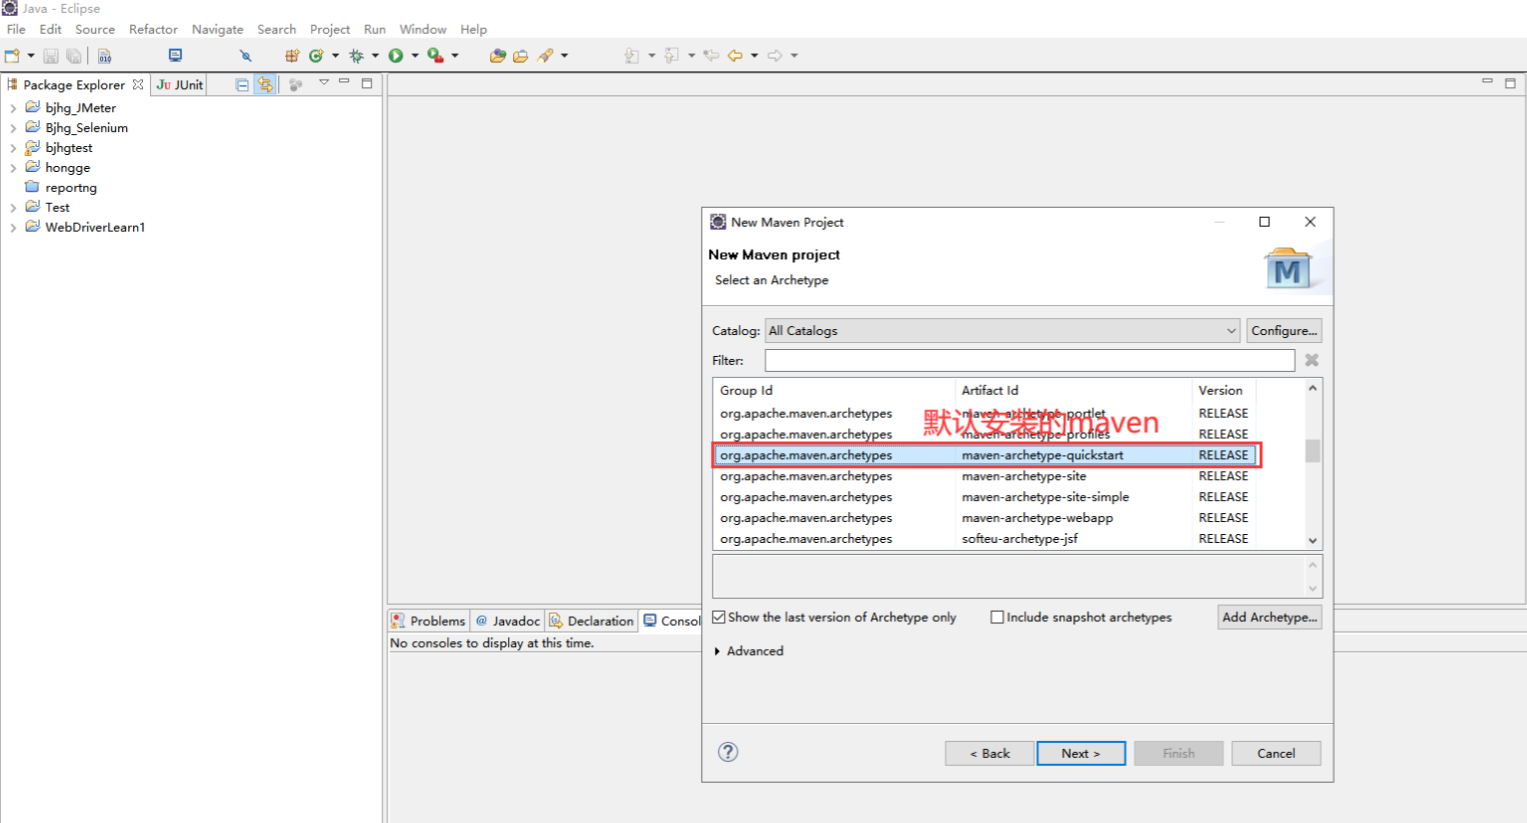Click the Open Task folder icon

tap(520, 56)
